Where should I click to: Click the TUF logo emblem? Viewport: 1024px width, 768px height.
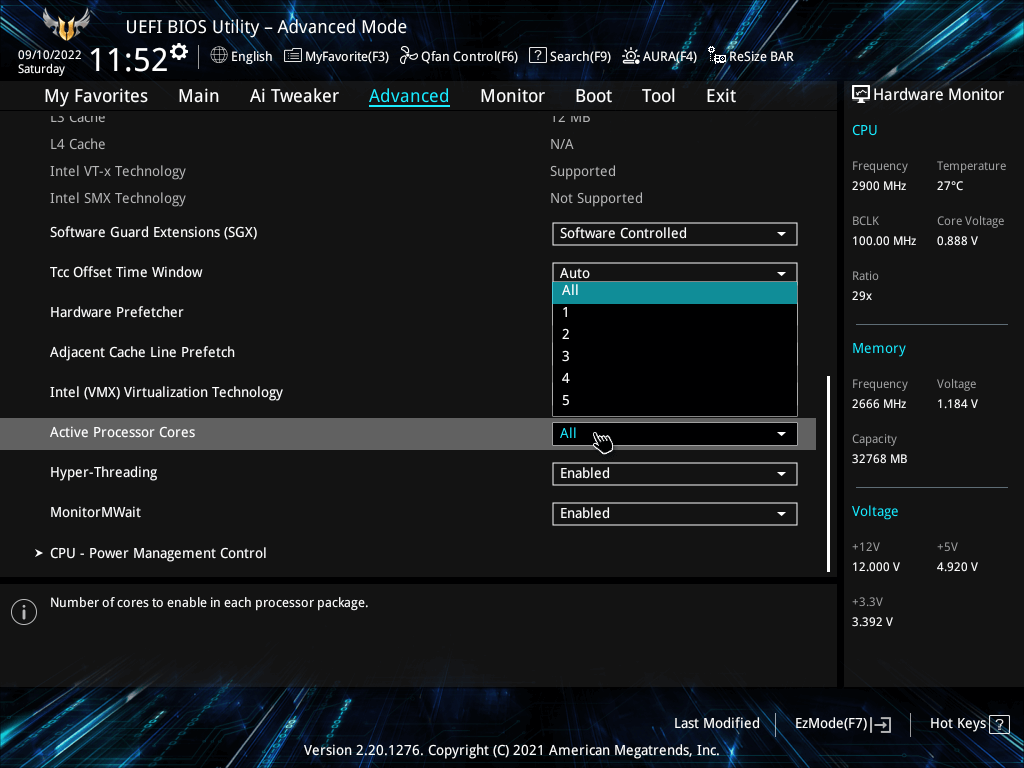point(65,25)
